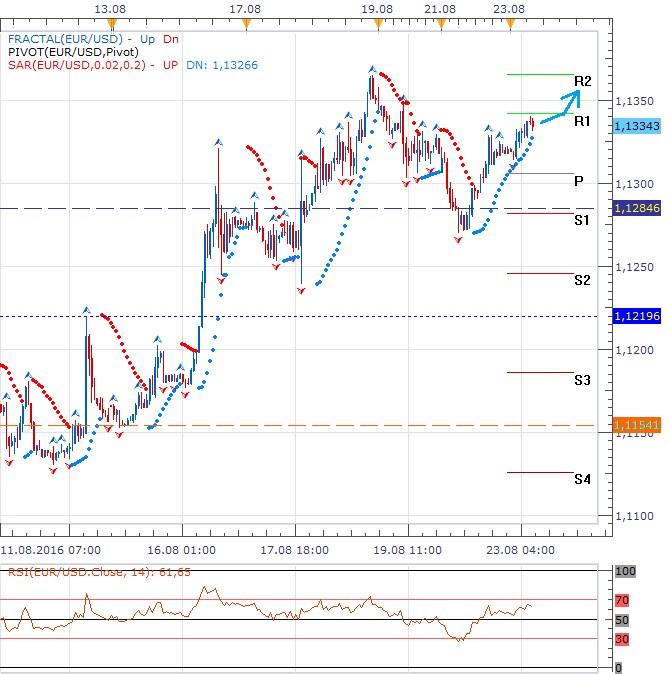Select the S1 support level label

click(581, 220)
